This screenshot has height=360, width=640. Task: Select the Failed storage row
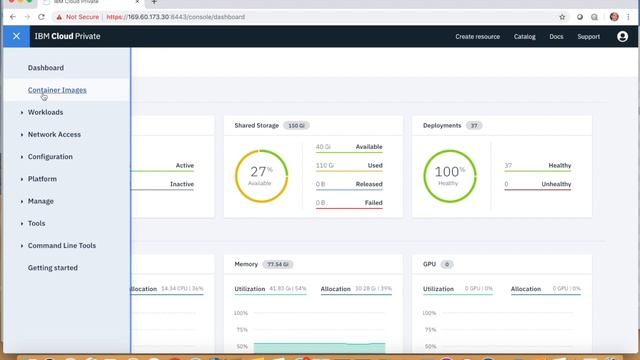point(349,203)
